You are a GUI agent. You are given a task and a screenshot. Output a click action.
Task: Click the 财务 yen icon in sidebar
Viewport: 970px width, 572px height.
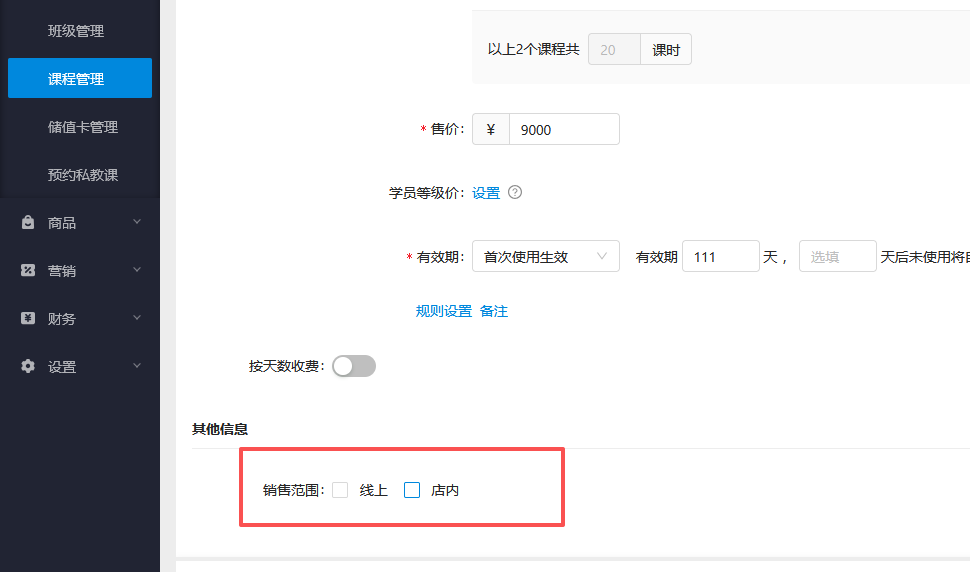tap(28, 318)
